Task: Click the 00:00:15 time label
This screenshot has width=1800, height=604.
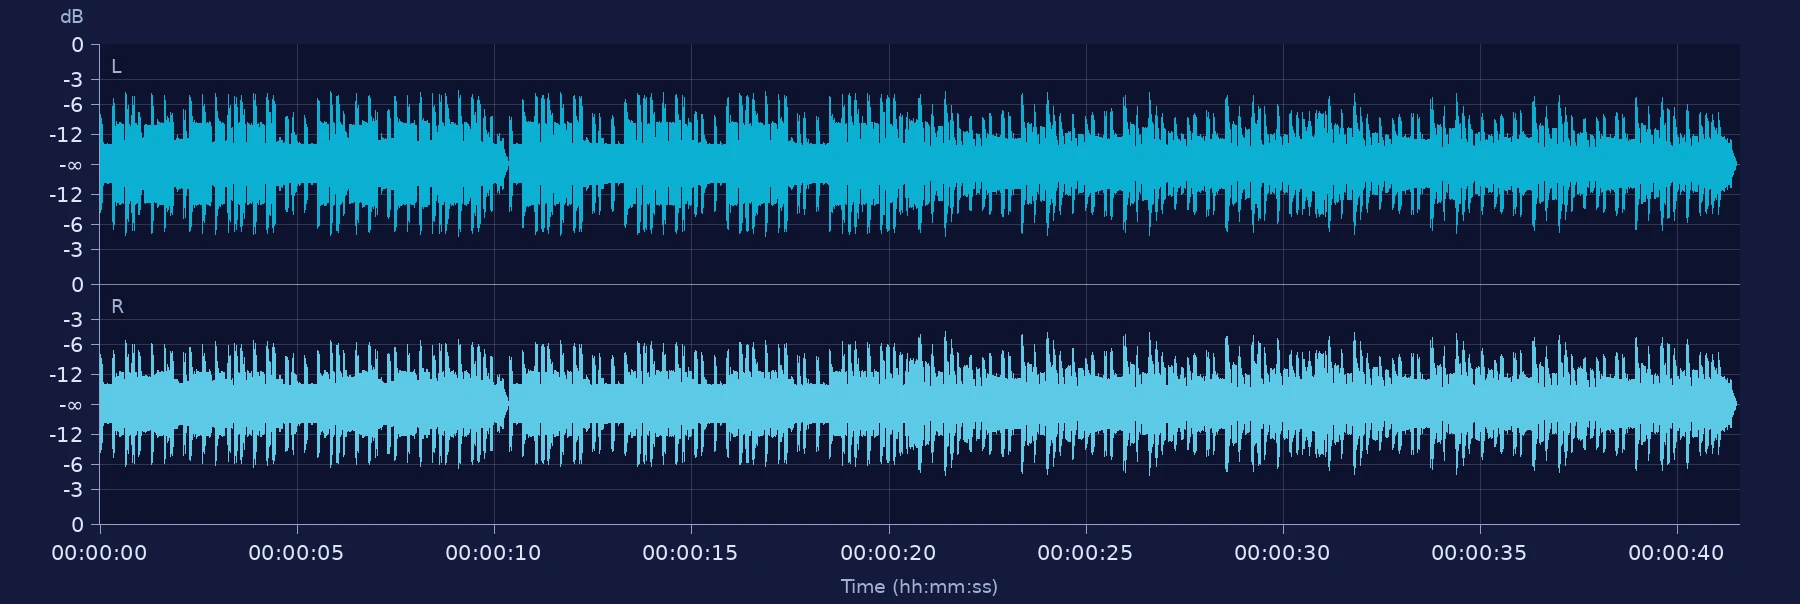Action: 690,553
